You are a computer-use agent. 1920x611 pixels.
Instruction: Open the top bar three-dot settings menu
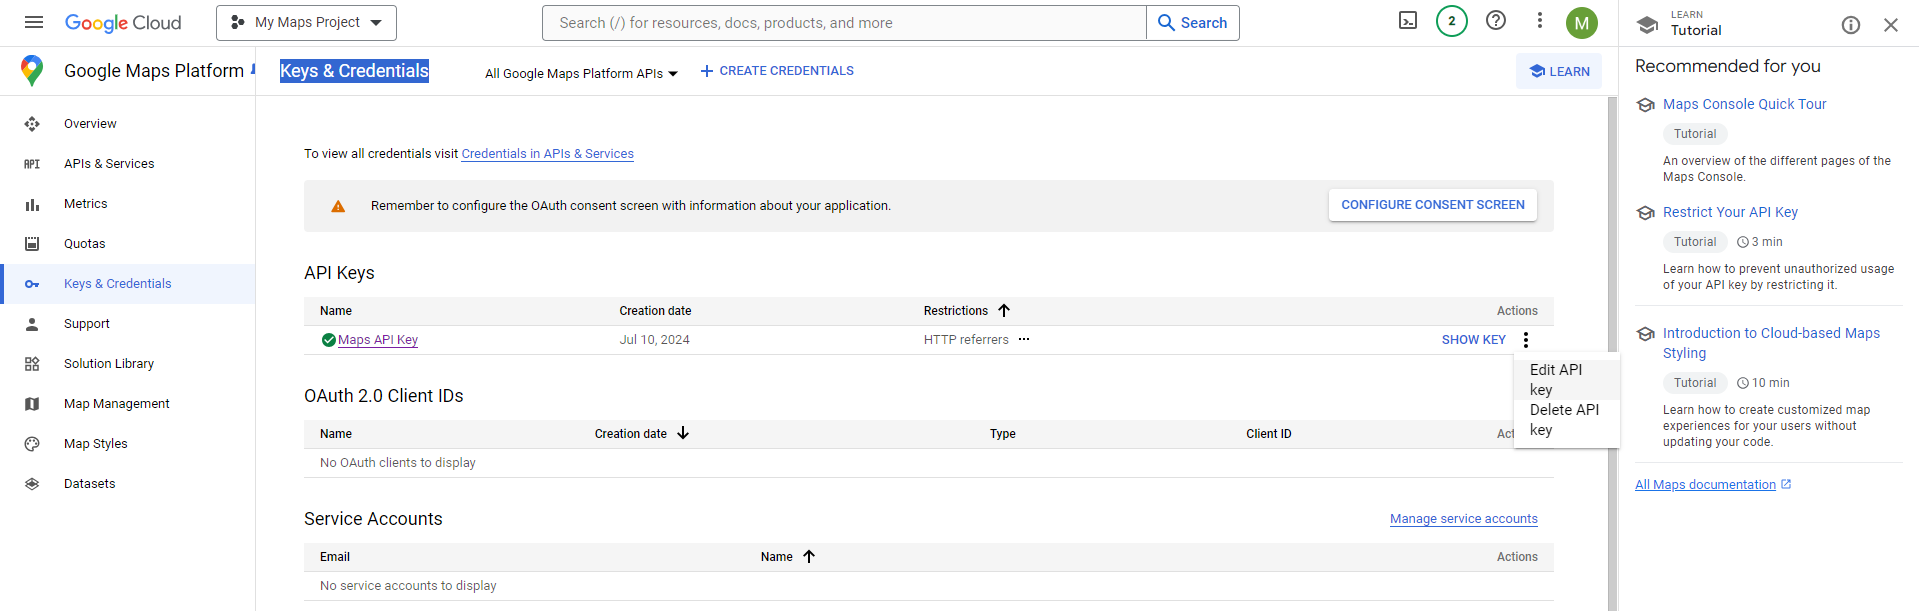1540,21
